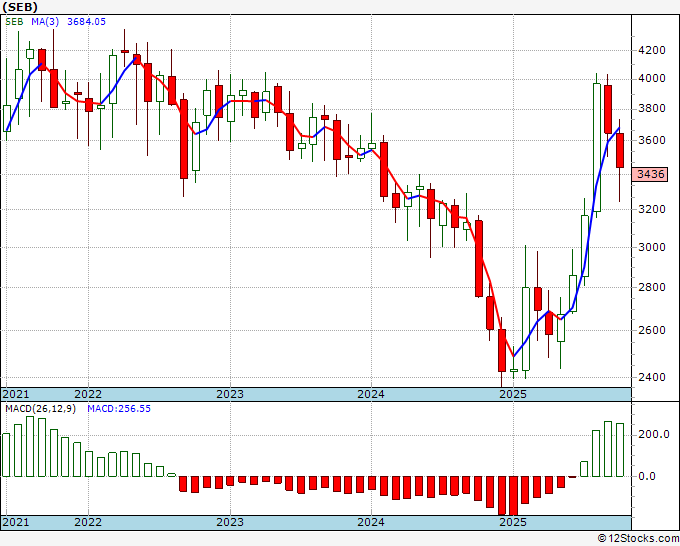Click the 2600 price axis label
Viewport: 680px width, 546px height.
[x=652, y=330]
